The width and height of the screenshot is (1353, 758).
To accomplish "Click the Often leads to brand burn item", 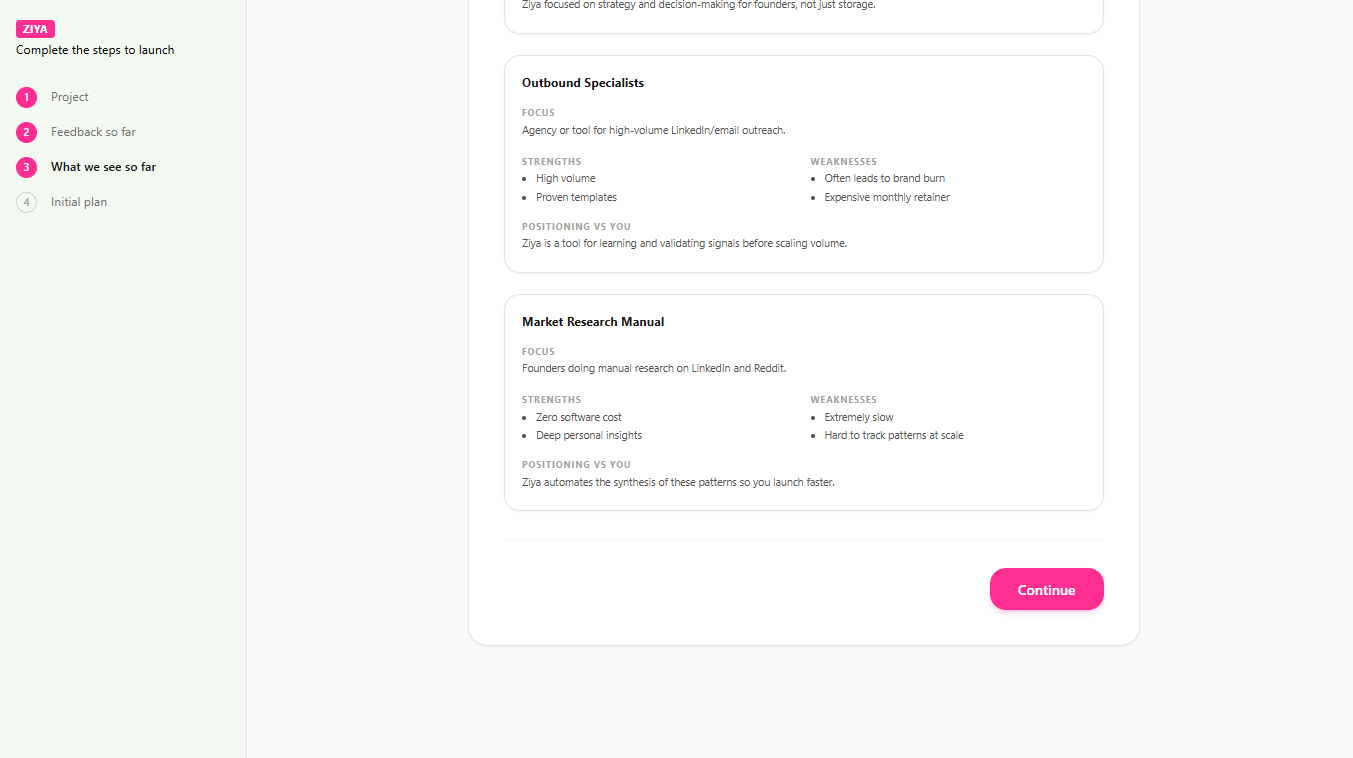I will 884,178.
